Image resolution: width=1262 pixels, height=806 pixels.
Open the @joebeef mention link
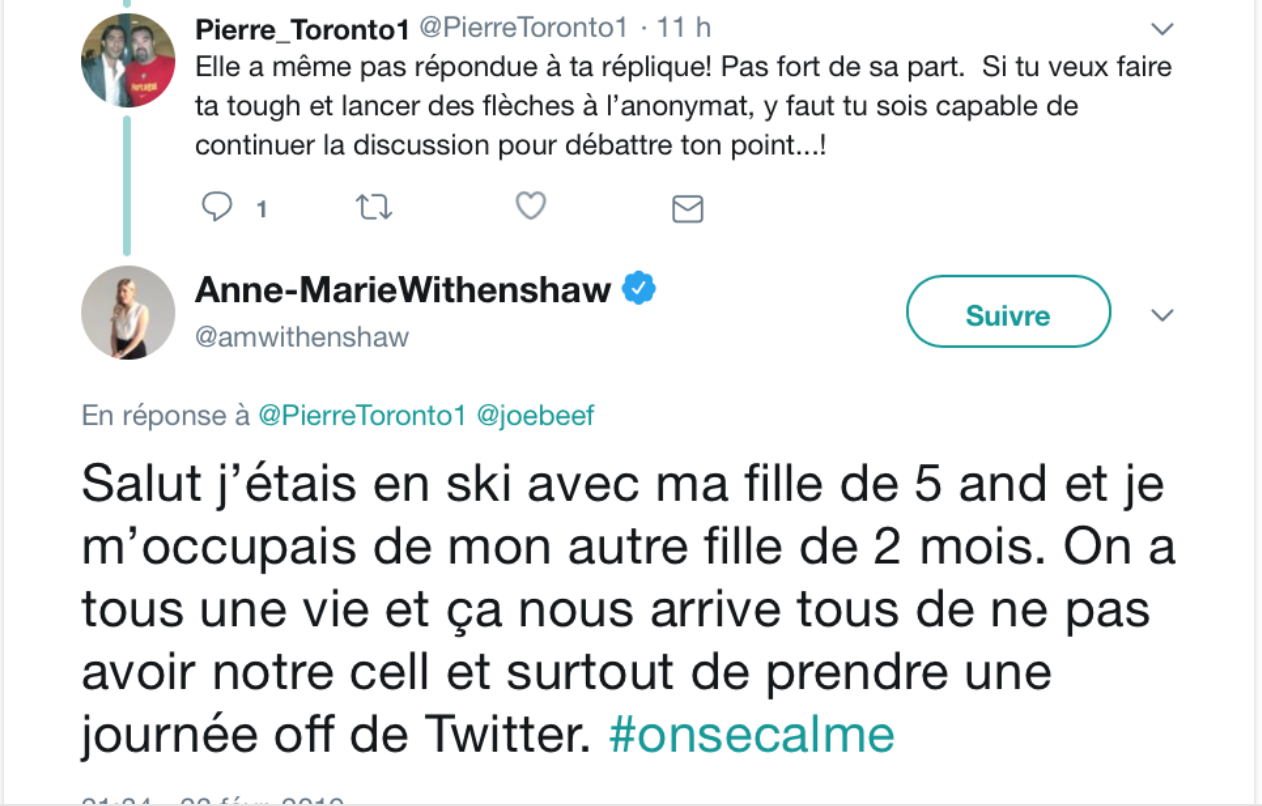click(536, 415)
